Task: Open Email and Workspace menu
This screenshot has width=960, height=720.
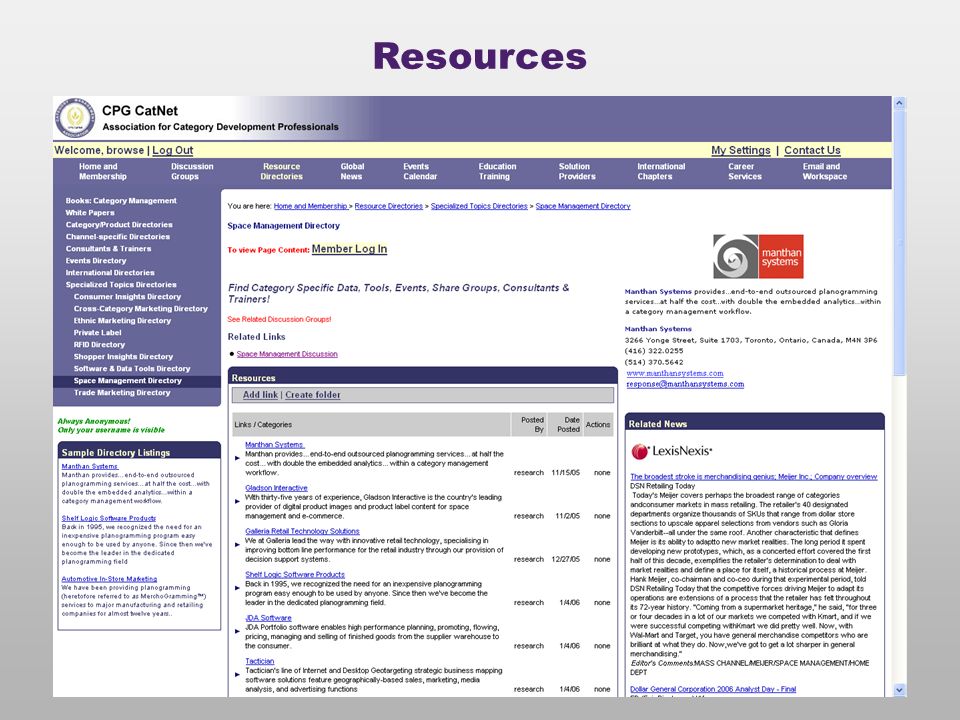Action: pyautogui.click(x=825, y=171)
